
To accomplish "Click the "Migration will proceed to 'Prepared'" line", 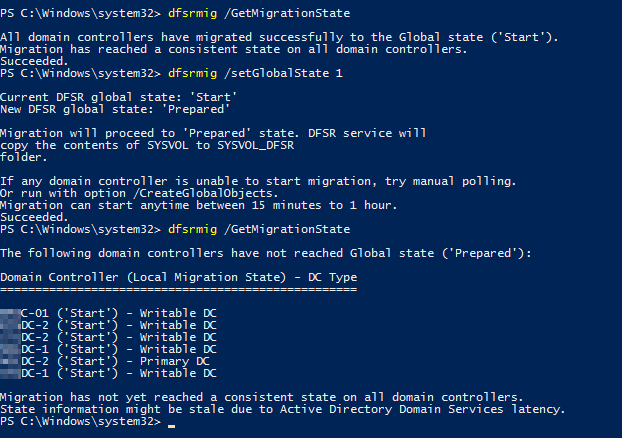I will click(213, 133).
